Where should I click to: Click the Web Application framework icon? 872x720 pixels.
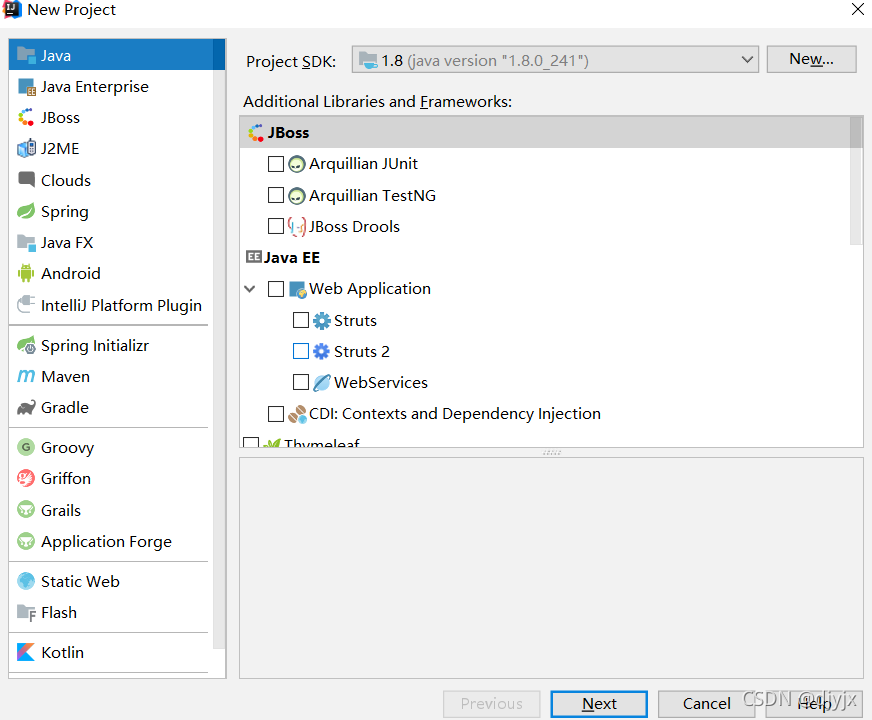298,289
